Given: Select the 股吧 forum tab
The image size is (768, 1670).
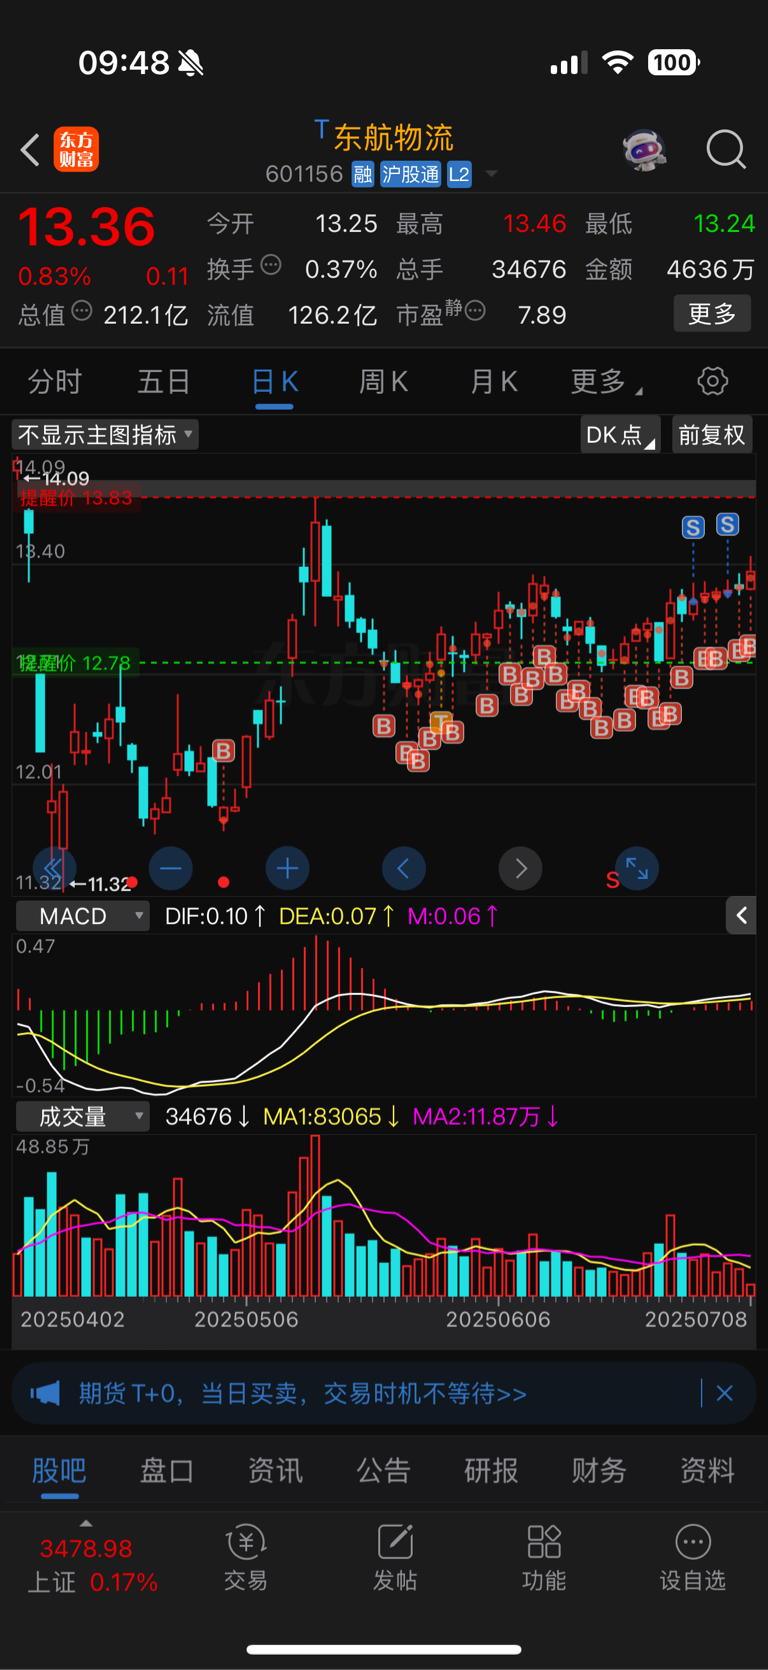Looking at the screenshot, I should tap(59, 1470).
